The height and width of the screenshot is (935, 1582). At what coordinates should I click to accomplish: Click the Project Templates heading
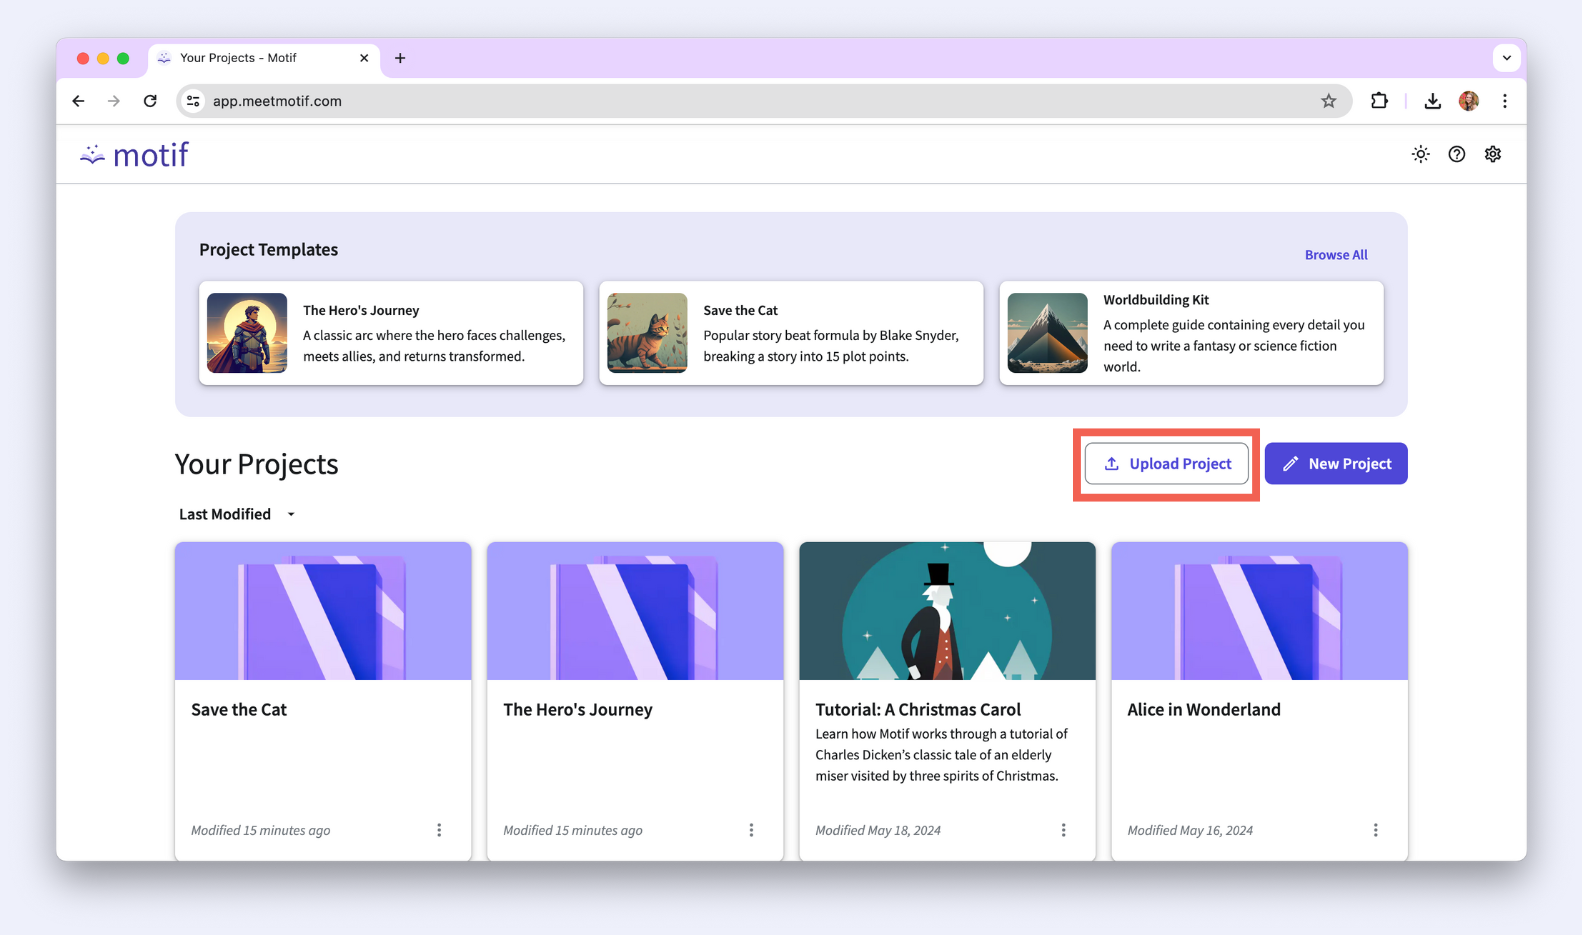coord(268,250)
